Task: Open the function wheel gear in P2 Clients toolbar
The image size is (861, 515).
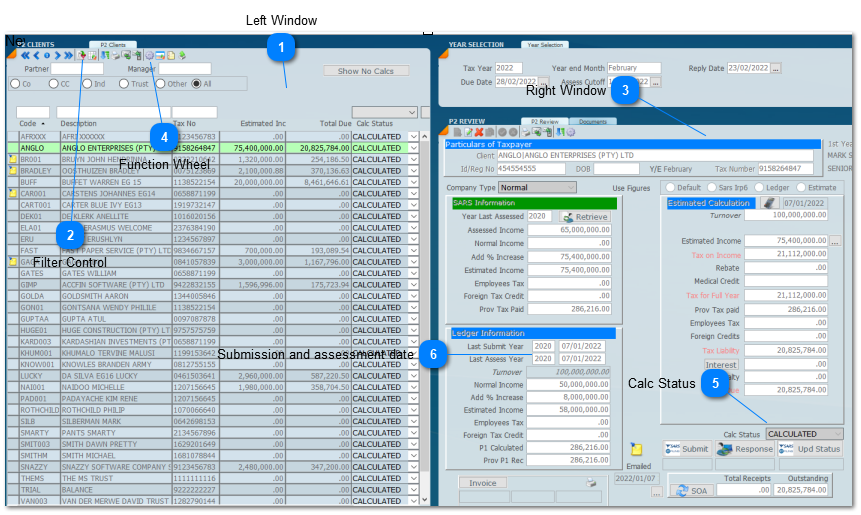Action: 149,55
